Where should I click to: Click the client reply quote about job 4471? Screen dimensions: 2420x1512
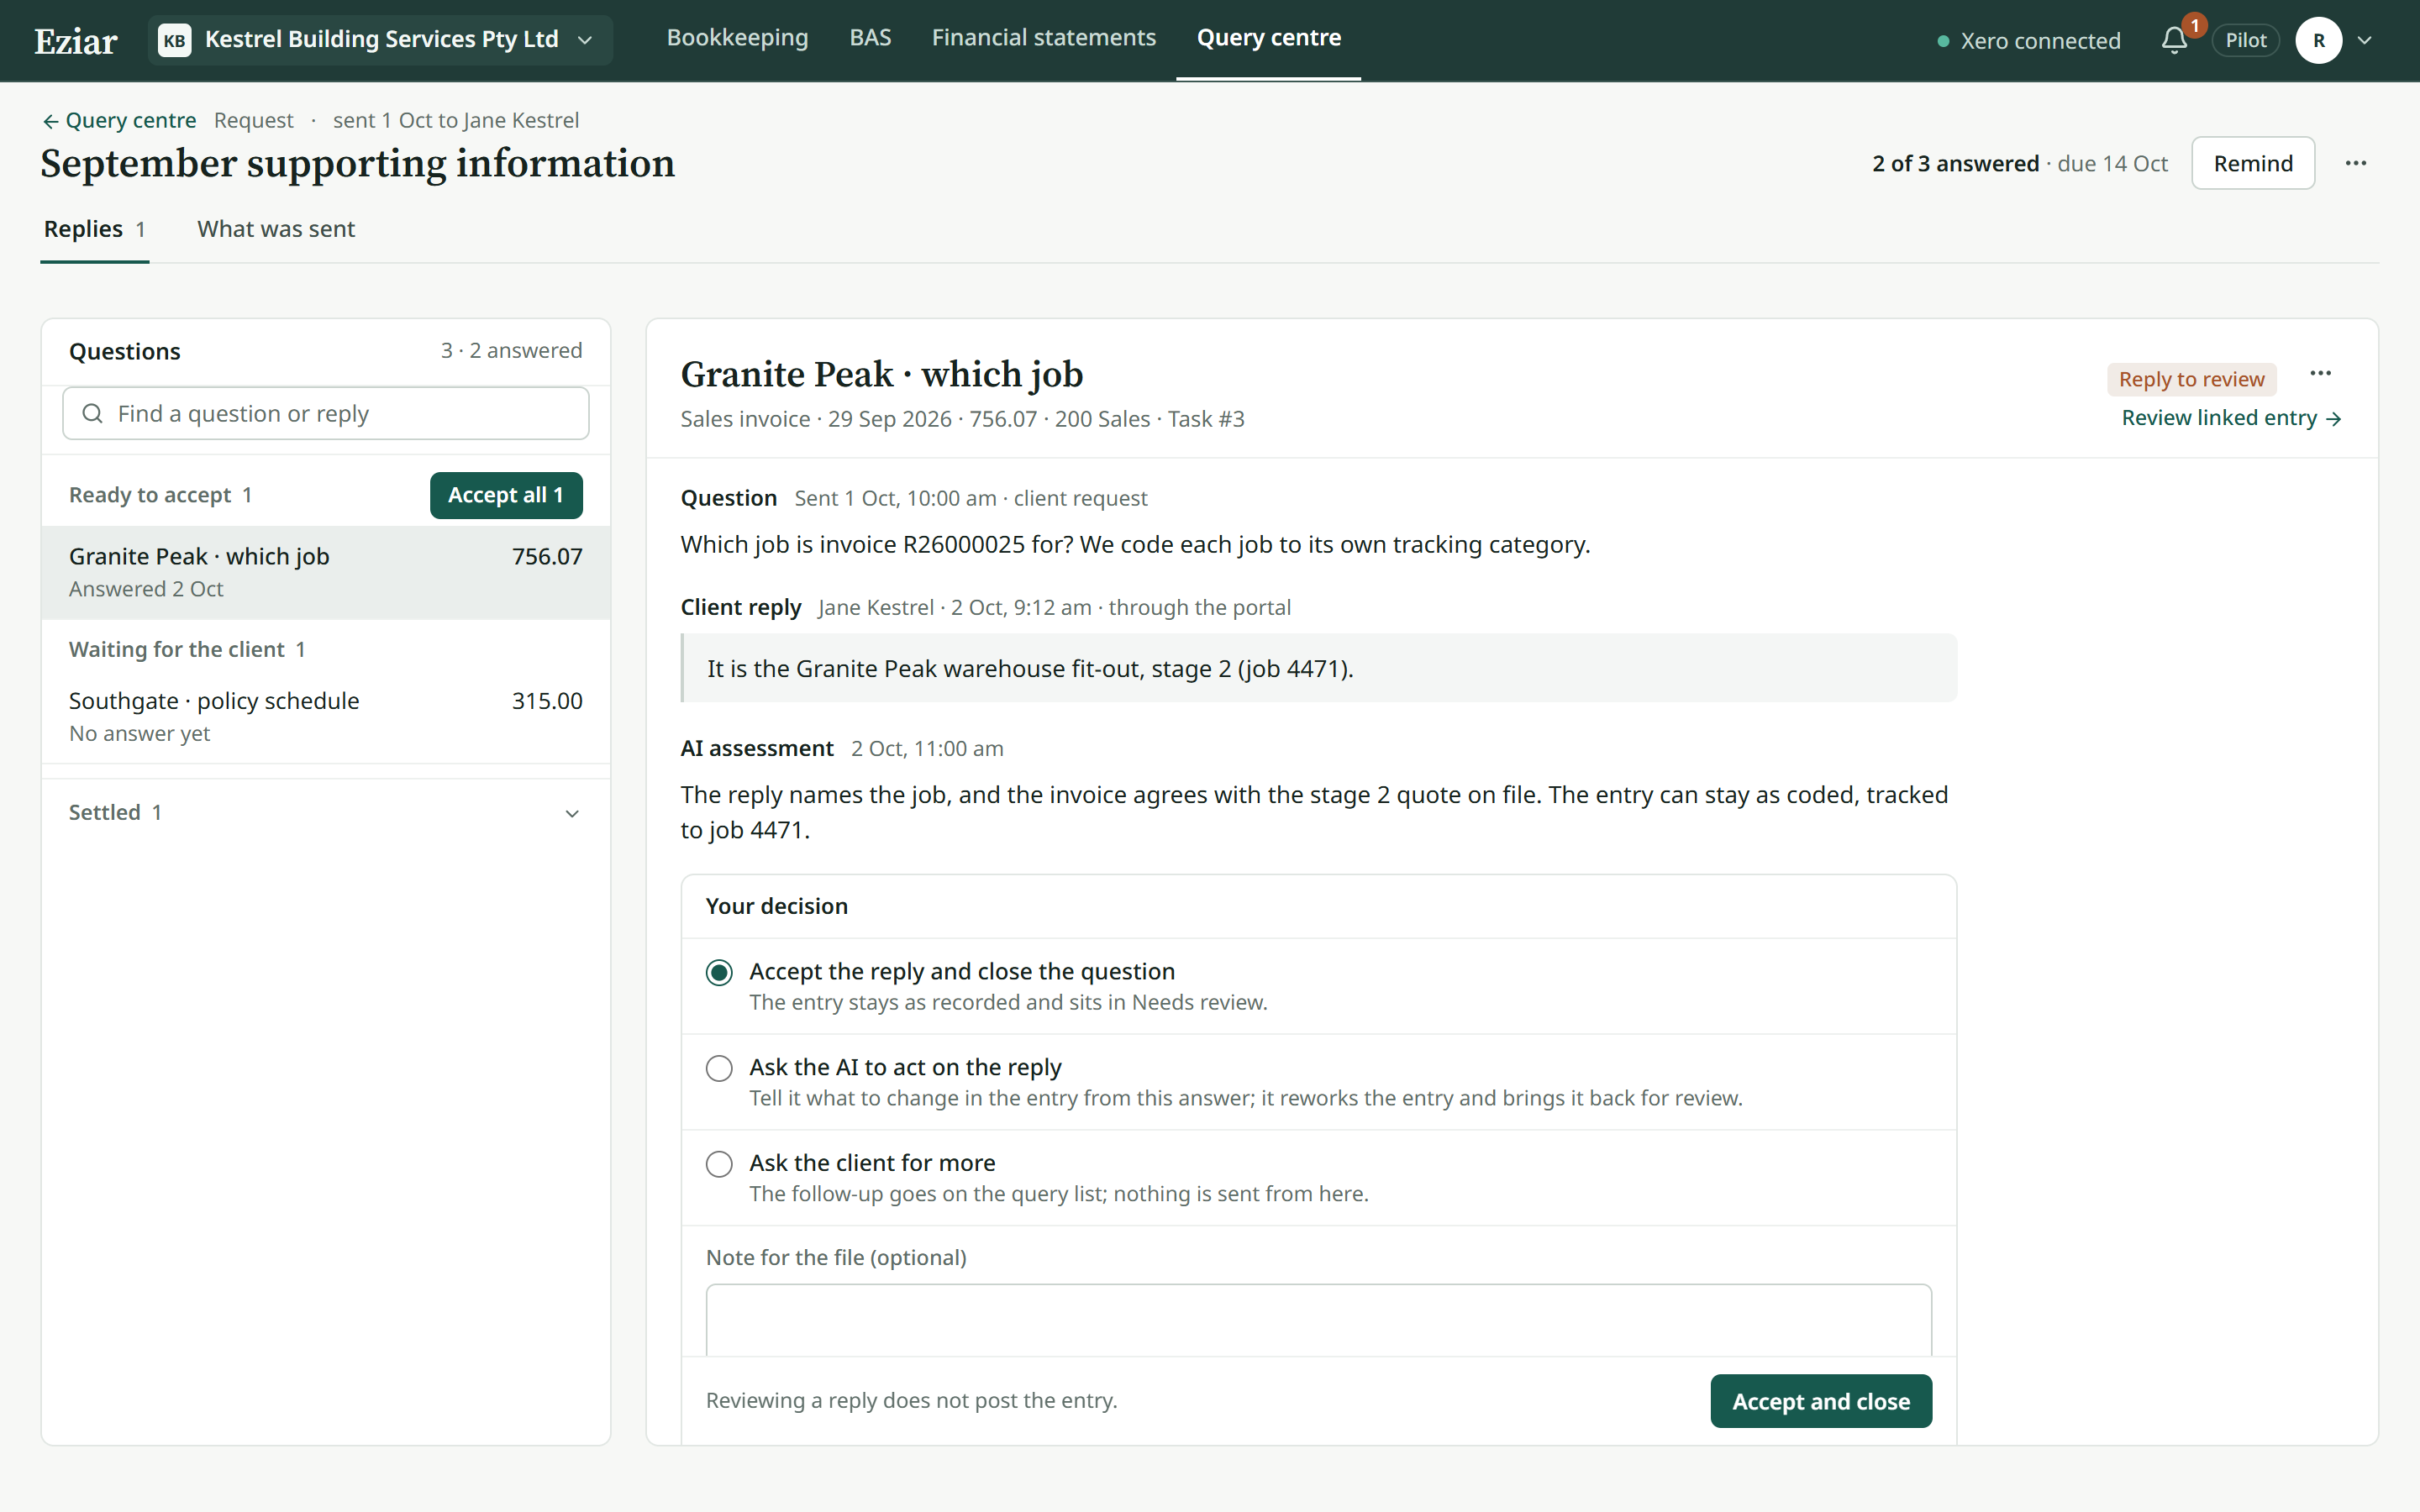click(x=1319, y=668)
